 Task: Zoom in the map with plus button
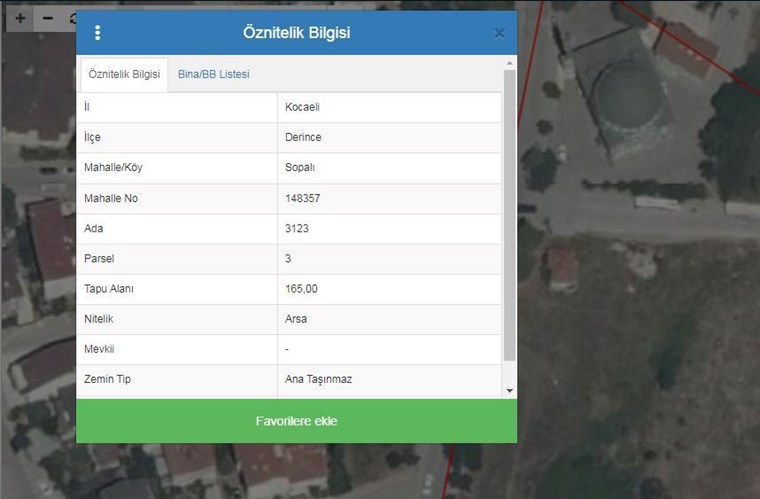pyautogui.click(x=20, y=19)
